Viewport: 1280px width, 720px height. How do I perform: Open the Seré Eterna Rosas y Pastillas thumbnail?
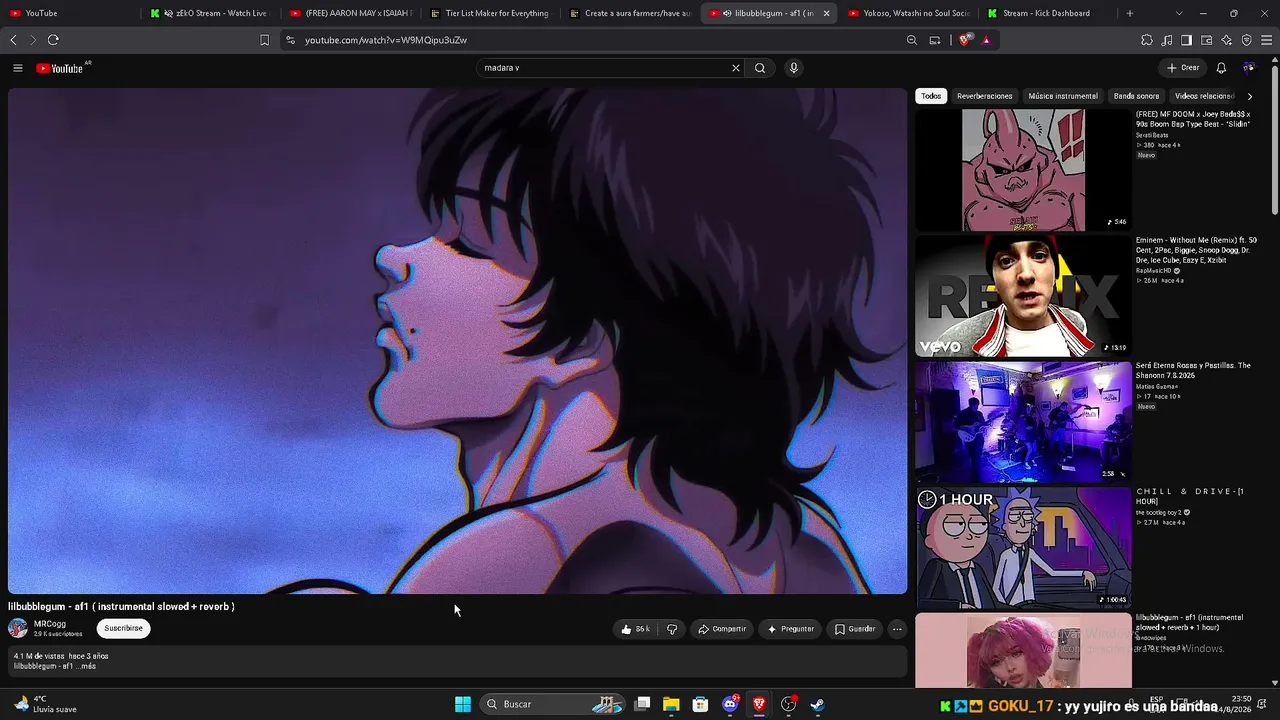pos(1023,422)
